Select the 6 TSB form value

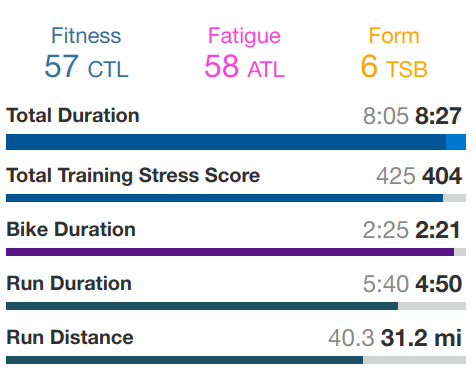[394, 66]
